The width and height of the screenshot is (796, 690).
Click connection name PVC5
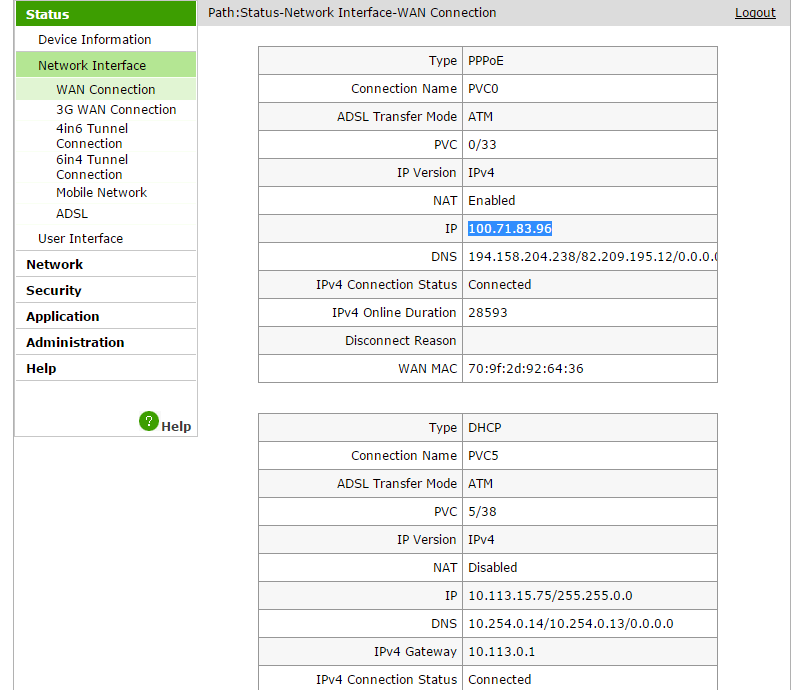point(483,455)
